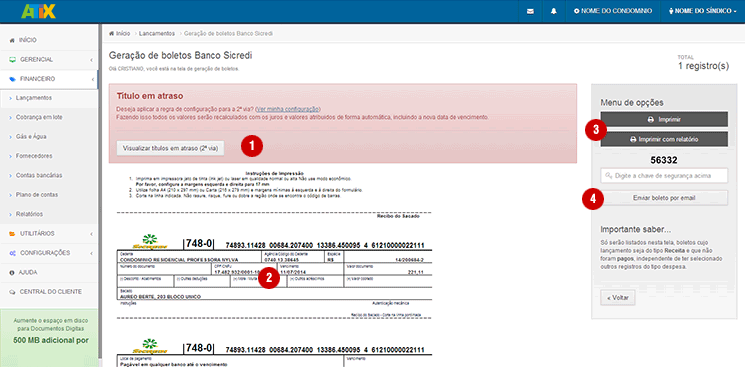This screenshot has height=367, width=745.
Task: Click the gears icon beside CONFIGURAÇÕES
Action: point(12,253)
